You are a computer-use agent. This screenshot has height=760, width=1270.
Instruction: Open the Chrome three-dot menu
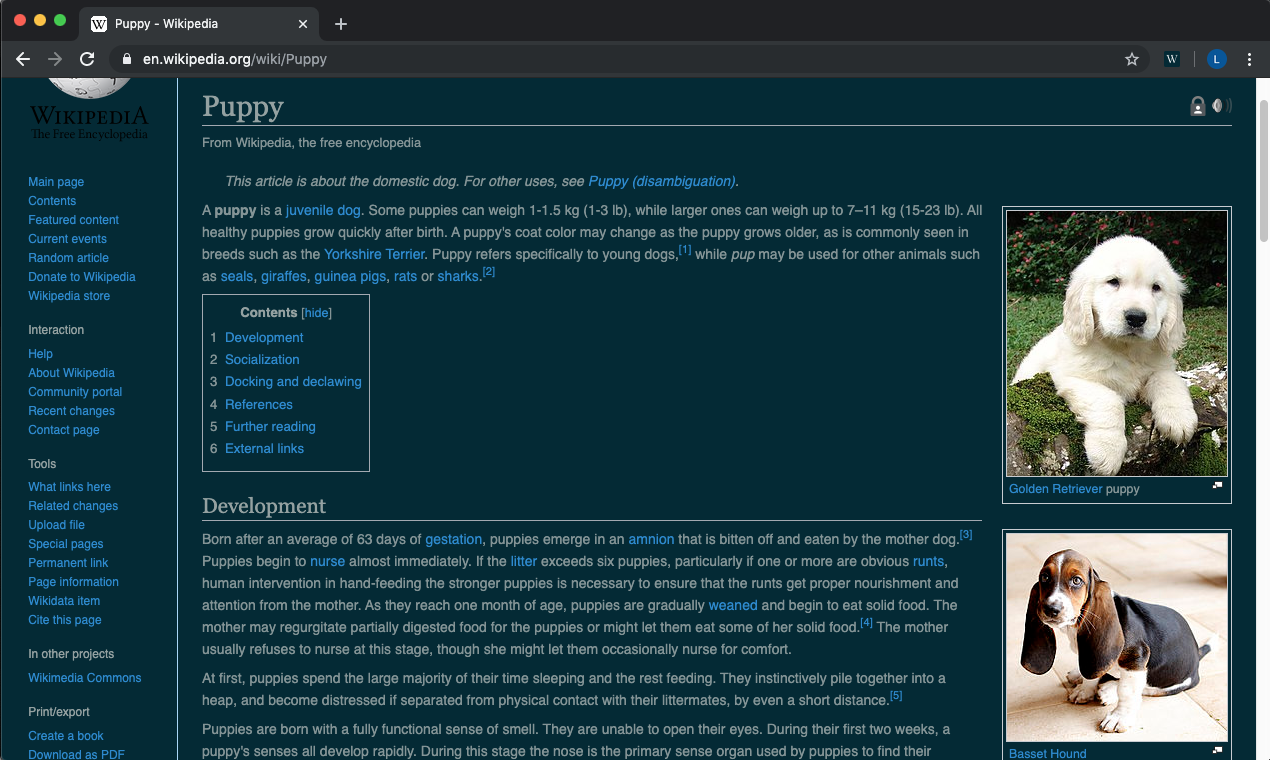pos(1249,59)
